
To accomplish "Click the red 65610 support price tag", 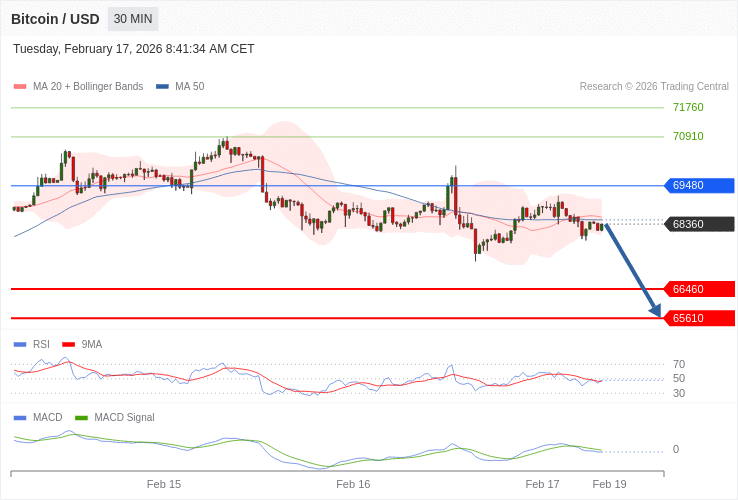I will [699, 318].
